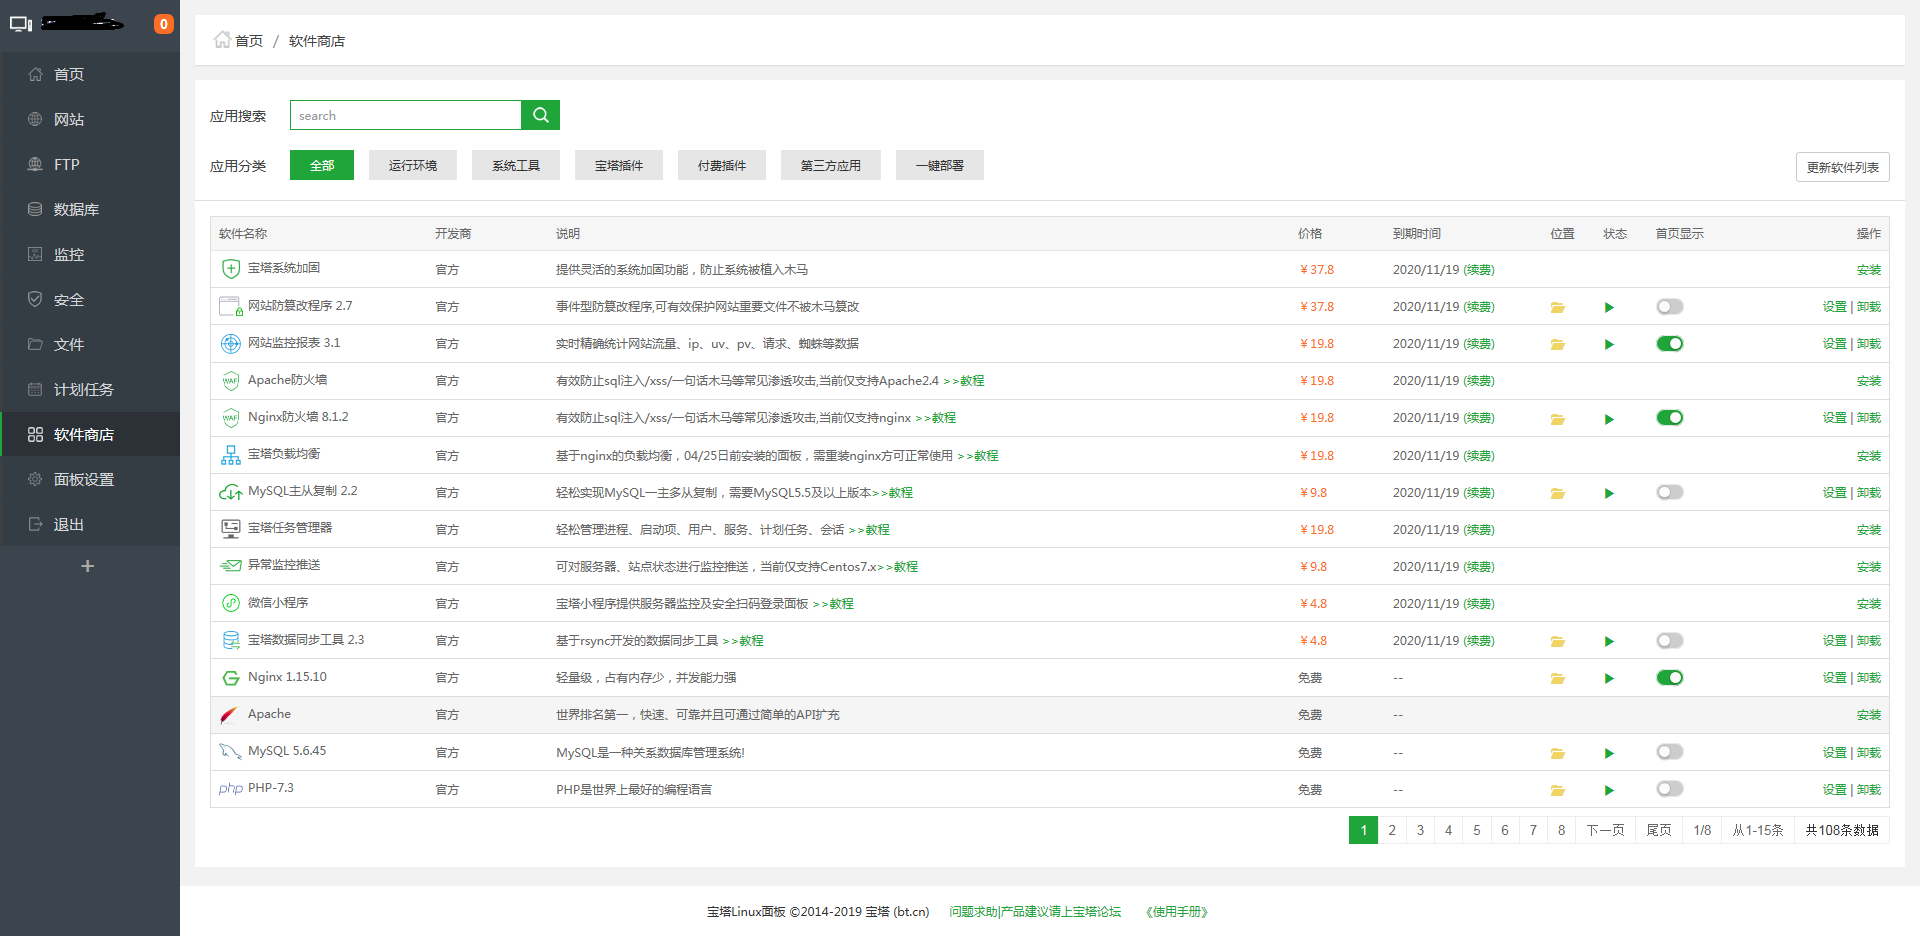Go to page 8 of software list
The height and width of the screenshot is (936, 1920).
(1561, 830)
